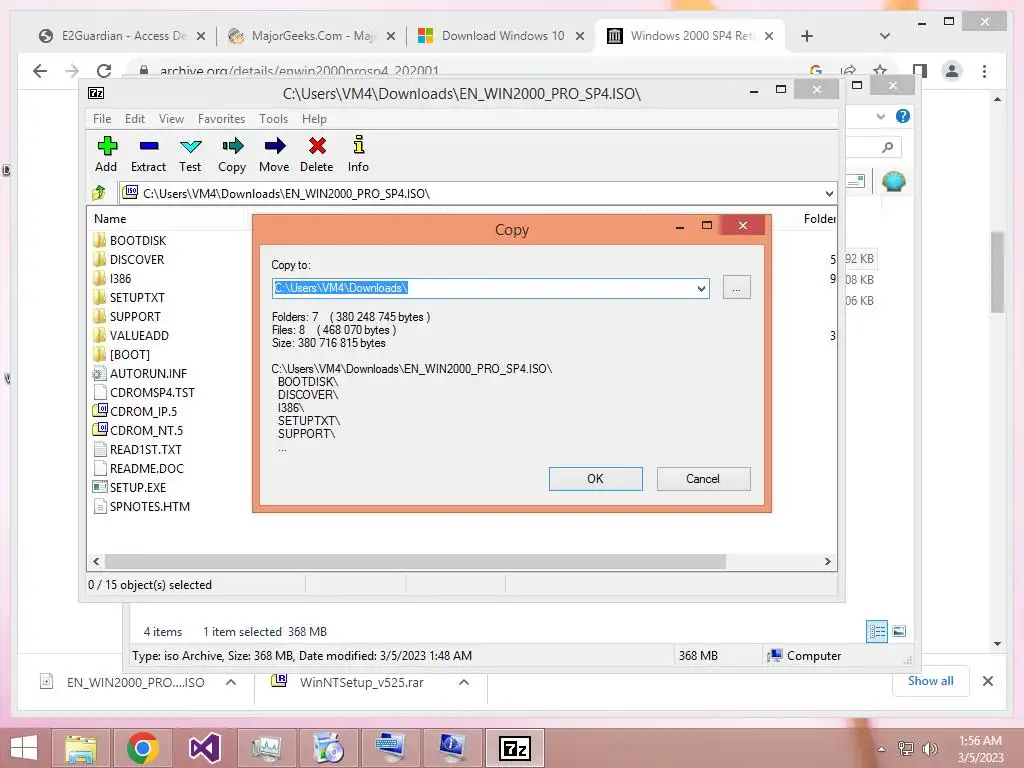
Task: Open the Explorer help question mark icon
Action: click(903, 116)
